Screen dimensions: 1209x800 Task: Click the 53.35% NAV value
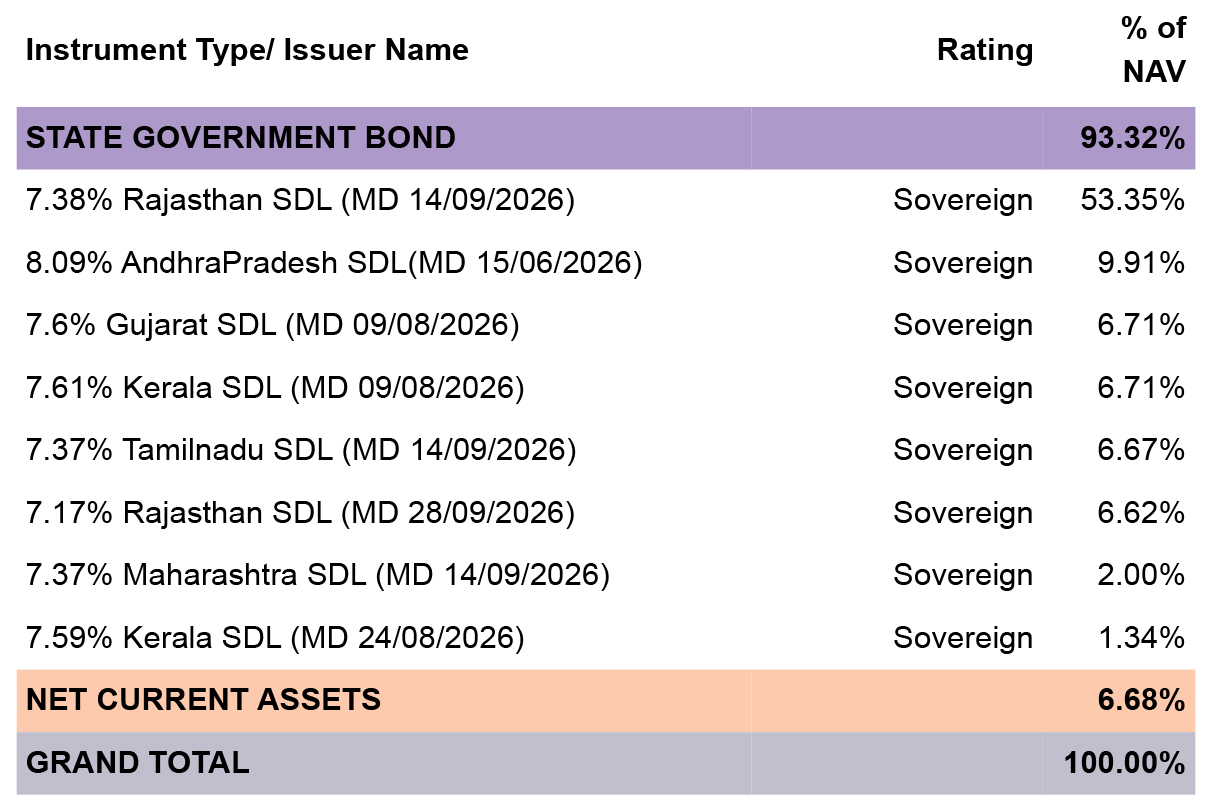(1132, 200)
